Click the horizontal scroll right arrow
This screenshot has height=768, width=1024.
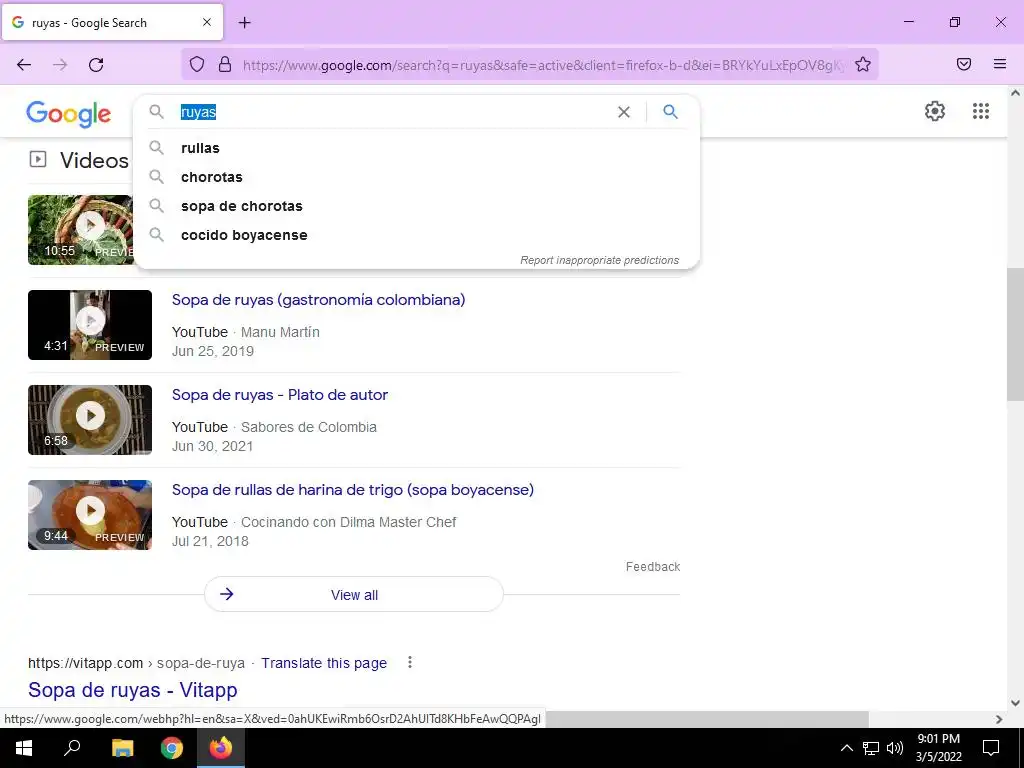(x=999, y=719)
